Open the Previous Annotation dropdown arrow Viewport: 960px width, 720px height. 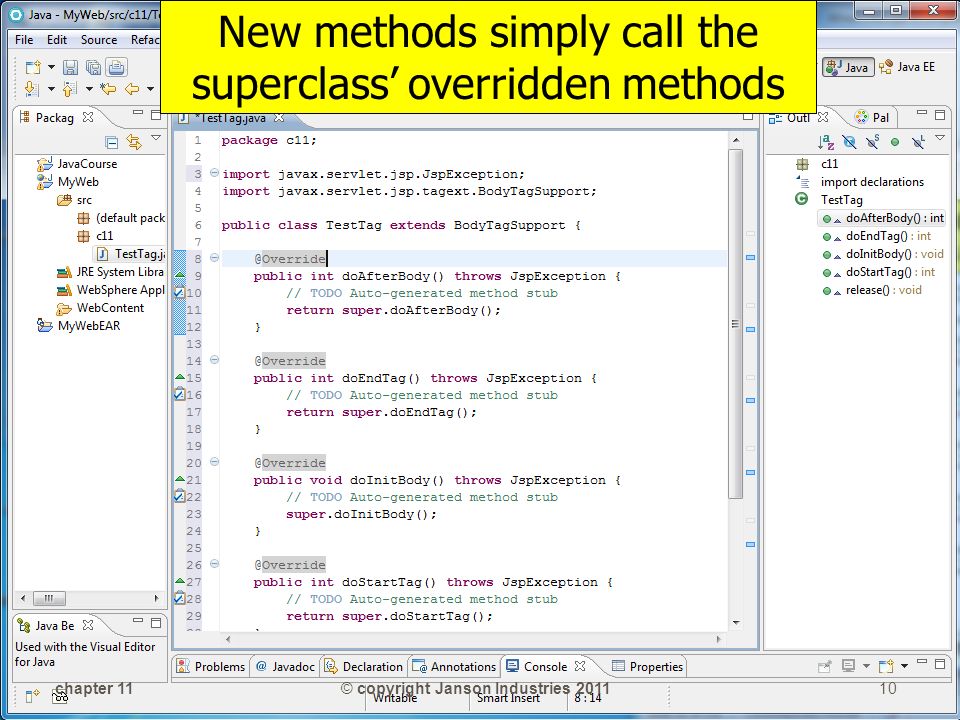pyautogui.click(x=89, y=89)
